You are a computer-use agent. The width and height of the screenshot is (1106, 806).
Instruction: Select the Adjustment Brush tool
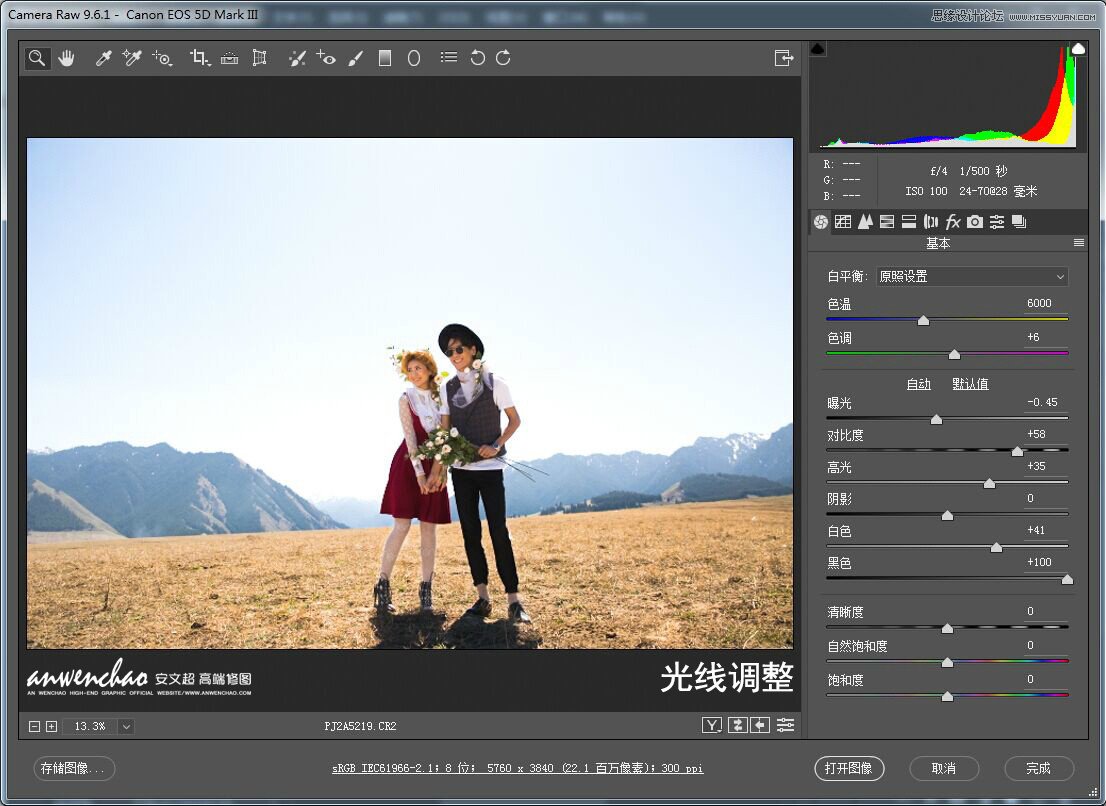[356, 58]
